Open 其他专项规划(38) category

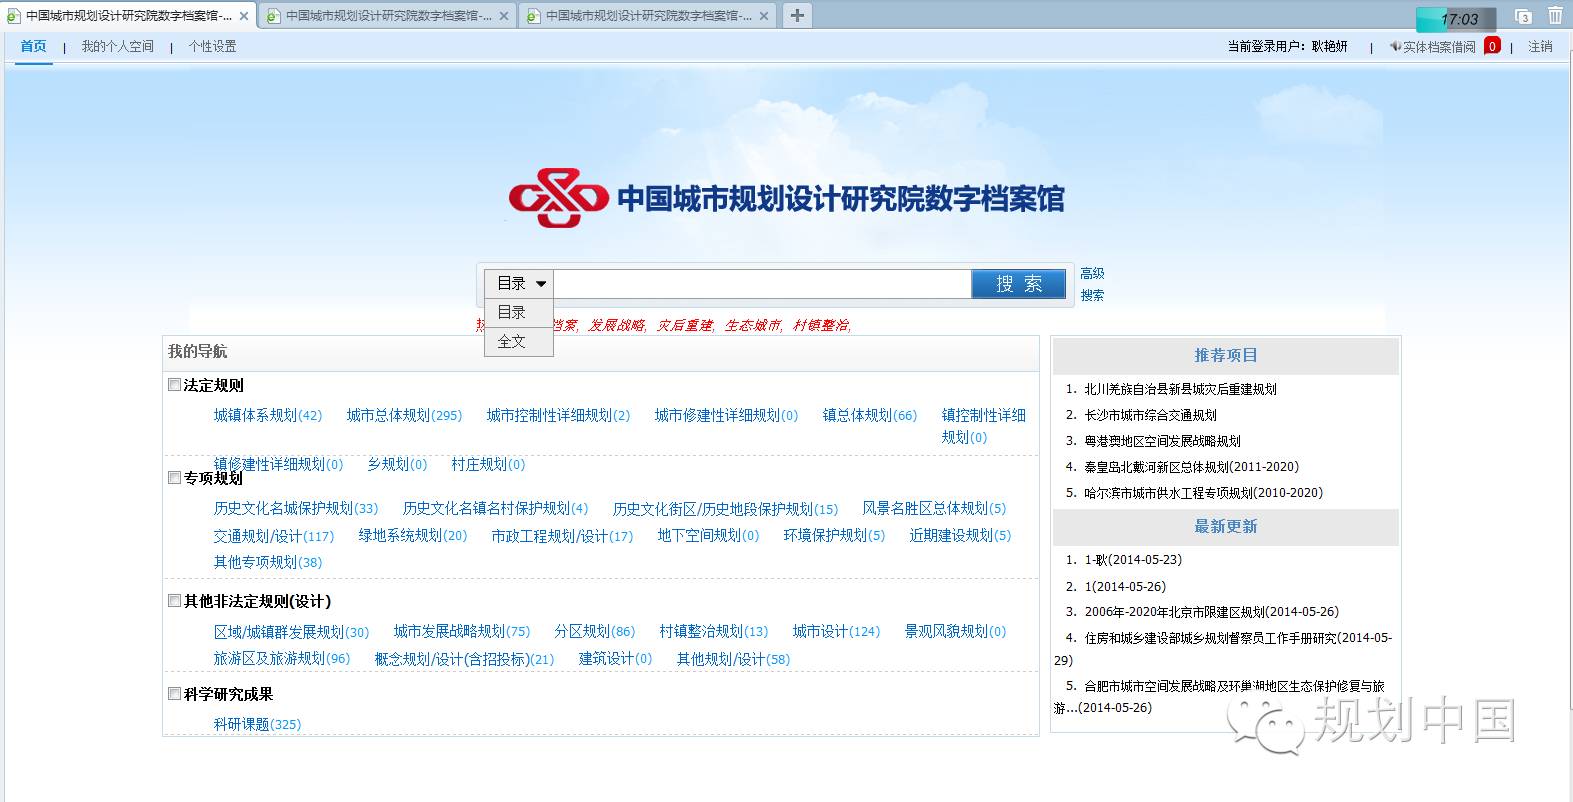point(268,562)
